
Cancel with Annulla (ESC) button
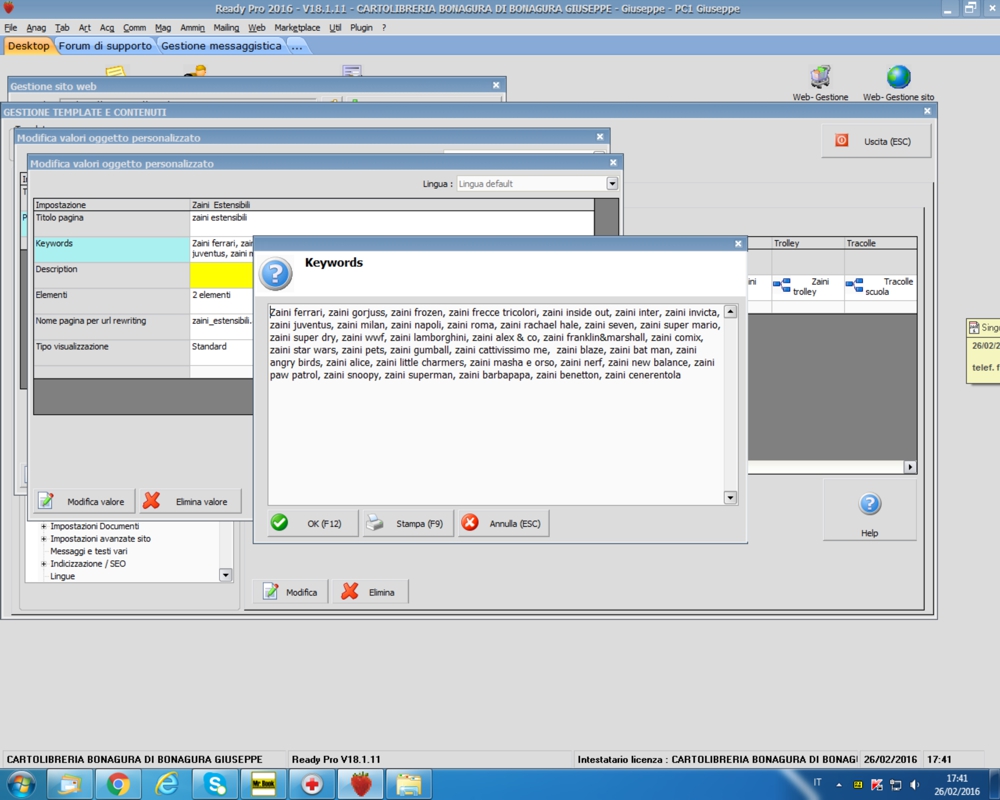[503, 523]
